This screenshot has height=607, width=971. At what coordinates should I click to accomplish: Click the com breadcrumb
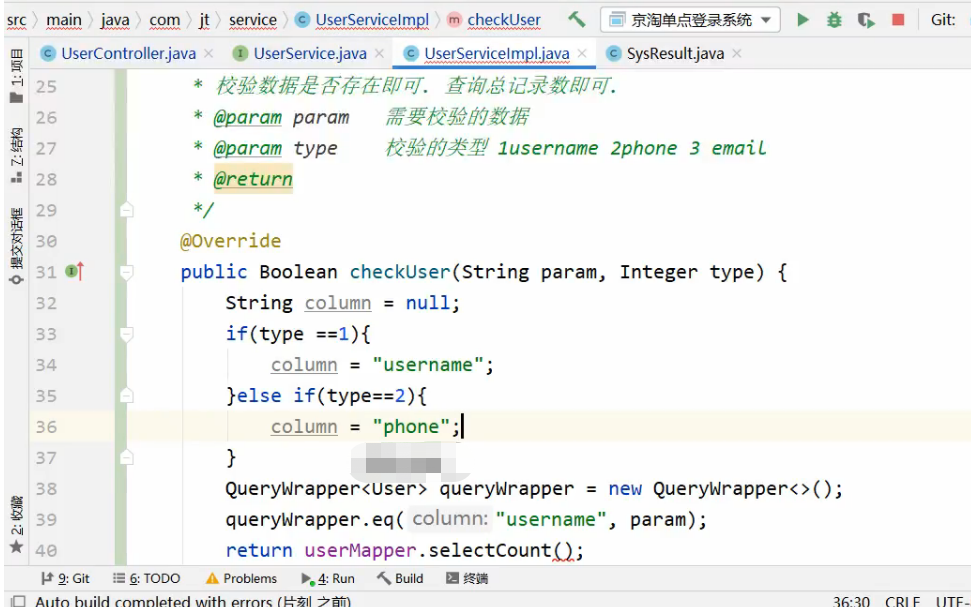point(164,20)
